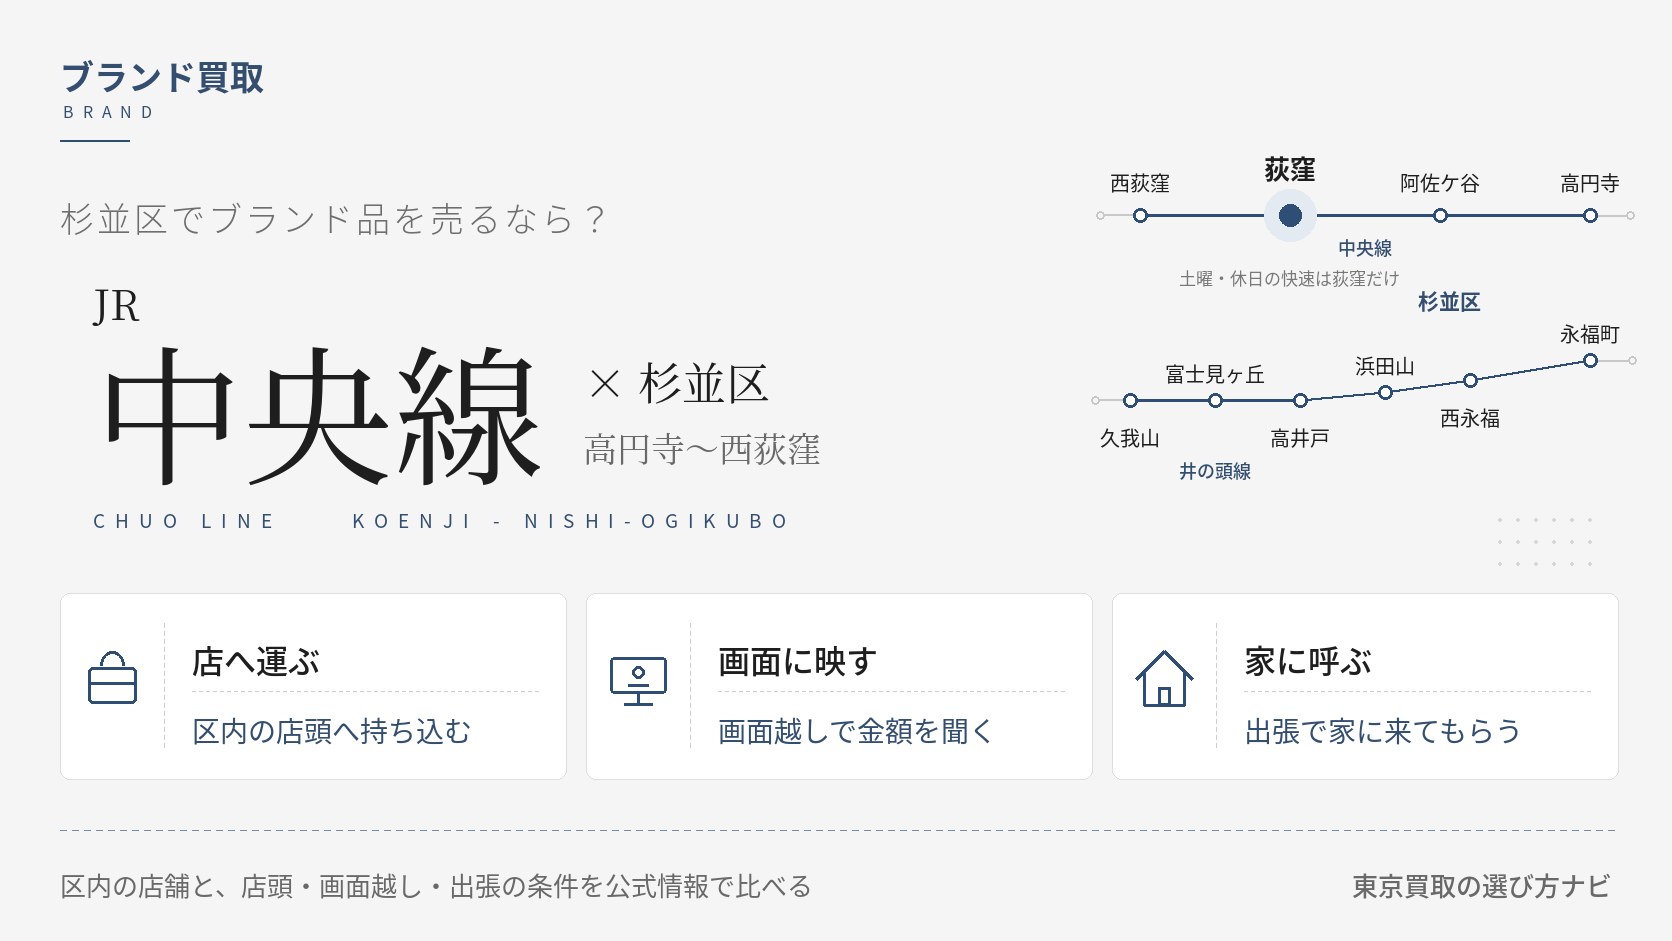Click the 阿佐ケ谷 station marker
Screen dimensions: 1672x941
[1440, 215]
